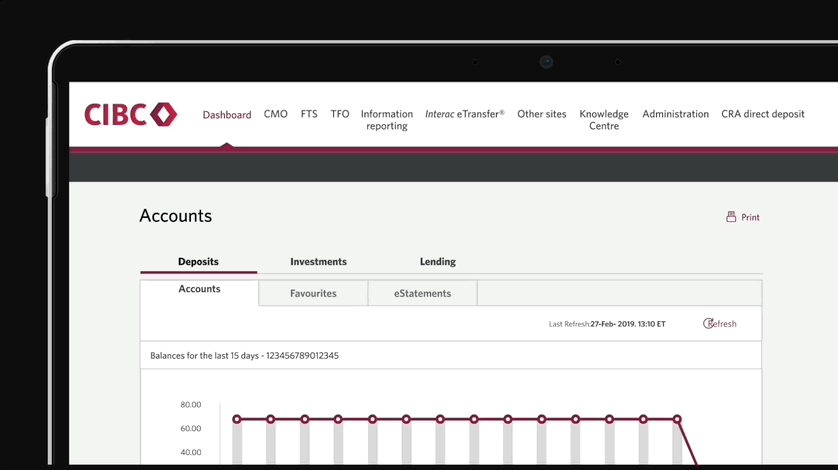Viewport: 838px width, 470px height.
Task: Open the CMO menu
Action: tap(275, 114)
